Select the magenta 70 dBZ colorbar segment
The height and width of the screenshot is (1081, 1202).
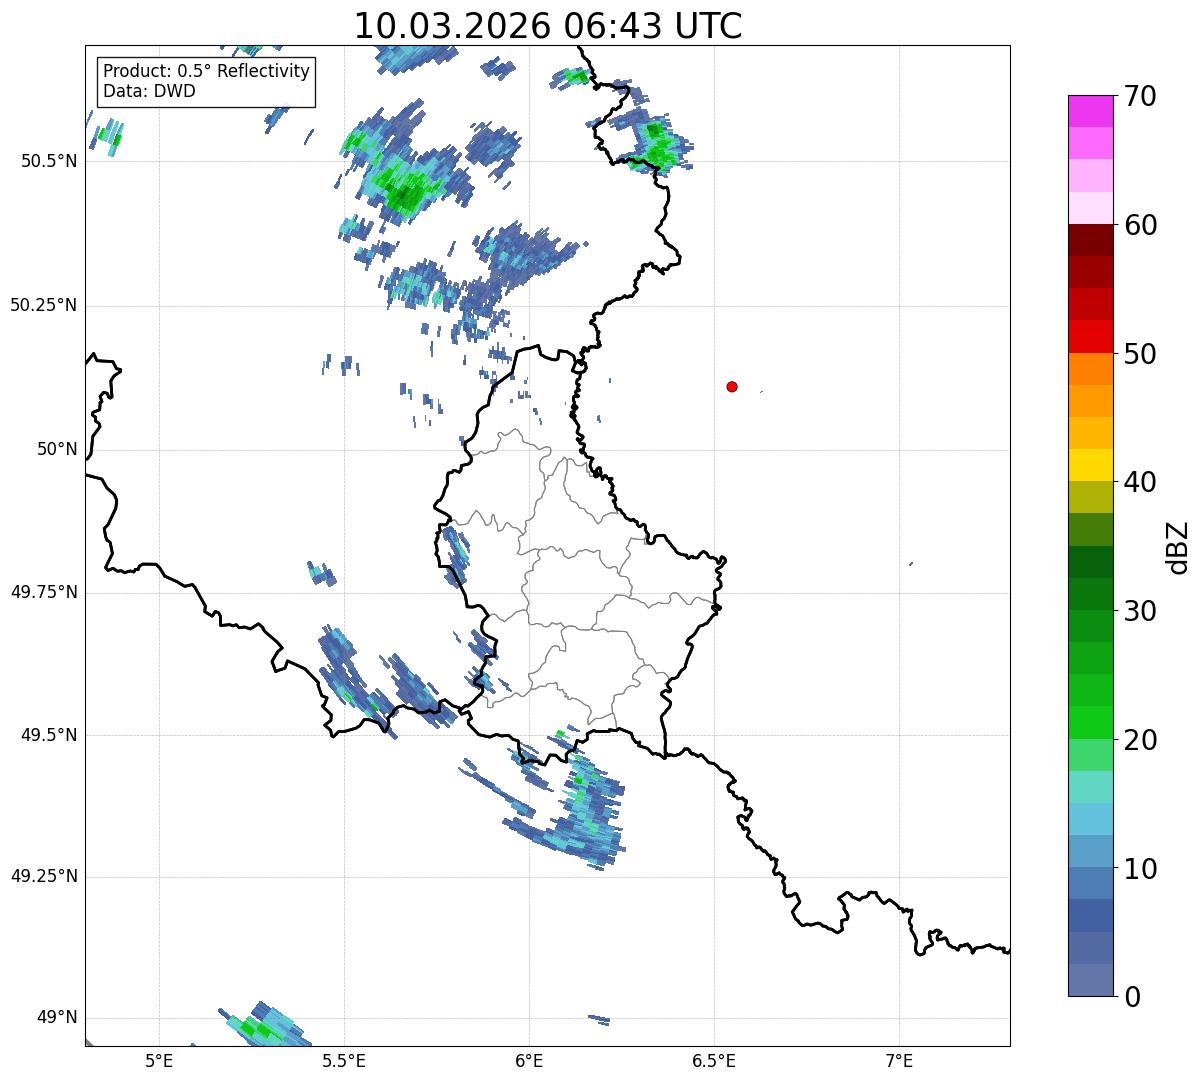pos(1092,111)
